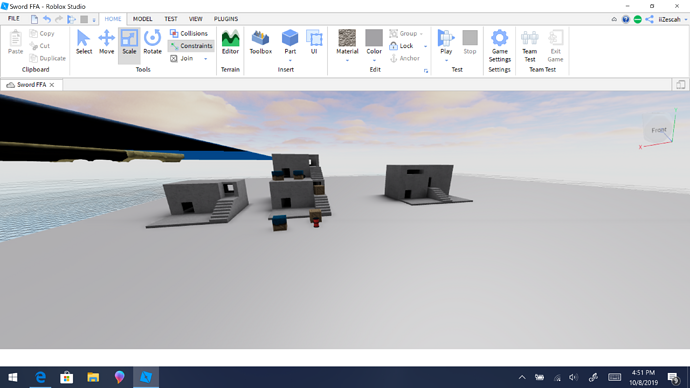The image size is (690, 388).
Task: Click the Redo arrow icon
Action: [59, 19]
